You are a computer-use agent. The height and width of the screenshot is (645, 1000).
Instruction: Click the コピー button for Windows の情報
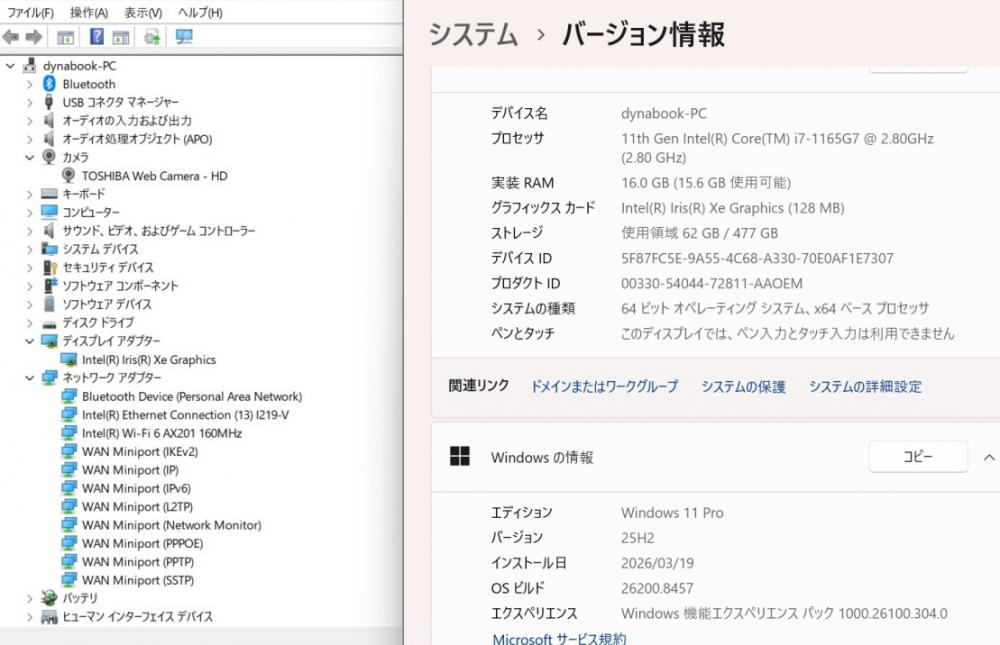[x=918, y=457]
